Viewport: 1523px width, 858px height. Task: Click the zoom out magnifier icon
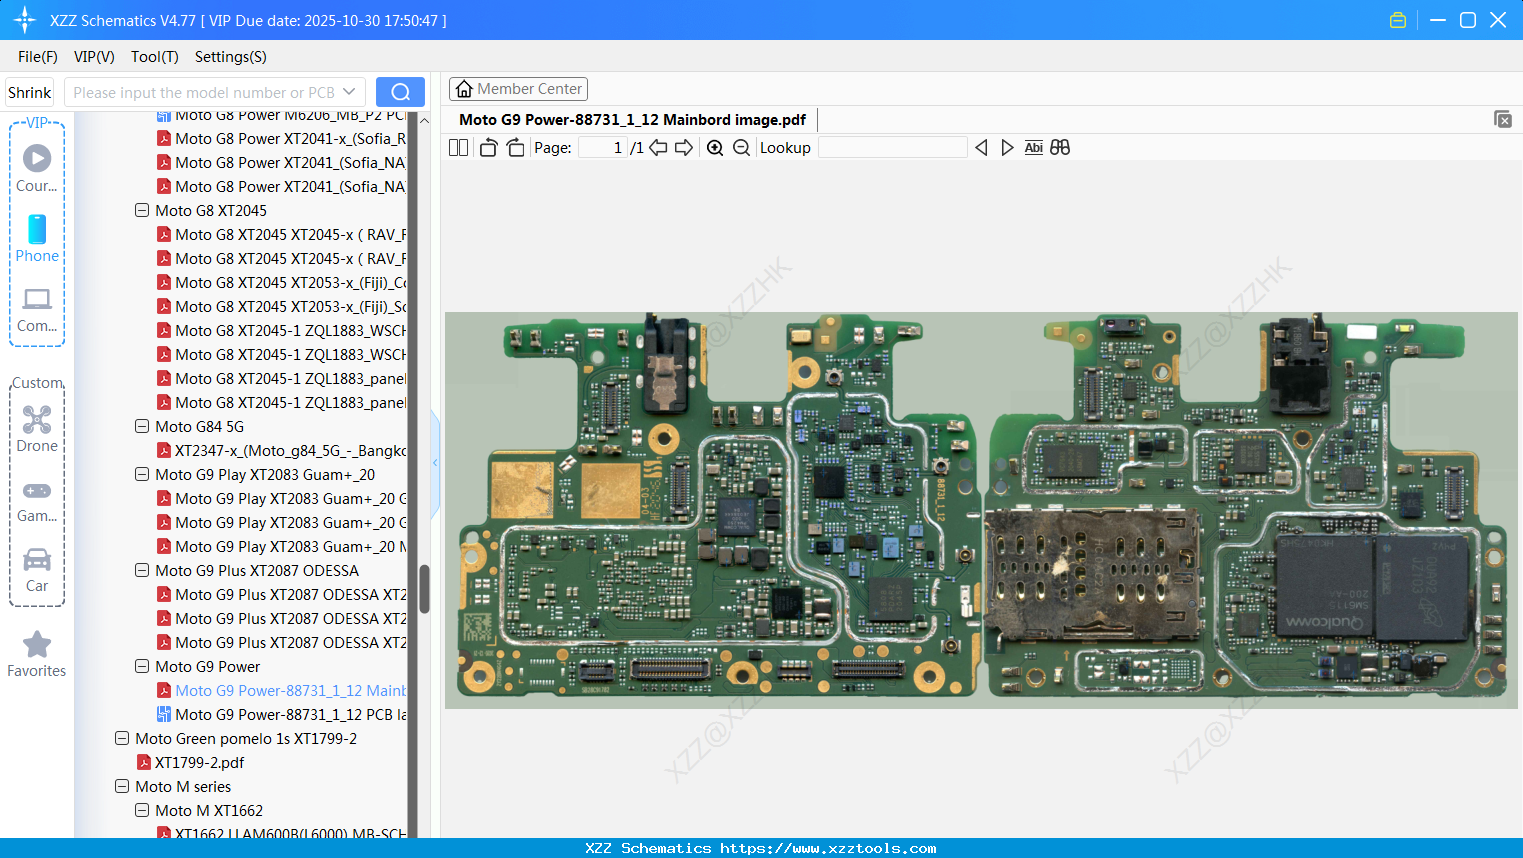741,148
